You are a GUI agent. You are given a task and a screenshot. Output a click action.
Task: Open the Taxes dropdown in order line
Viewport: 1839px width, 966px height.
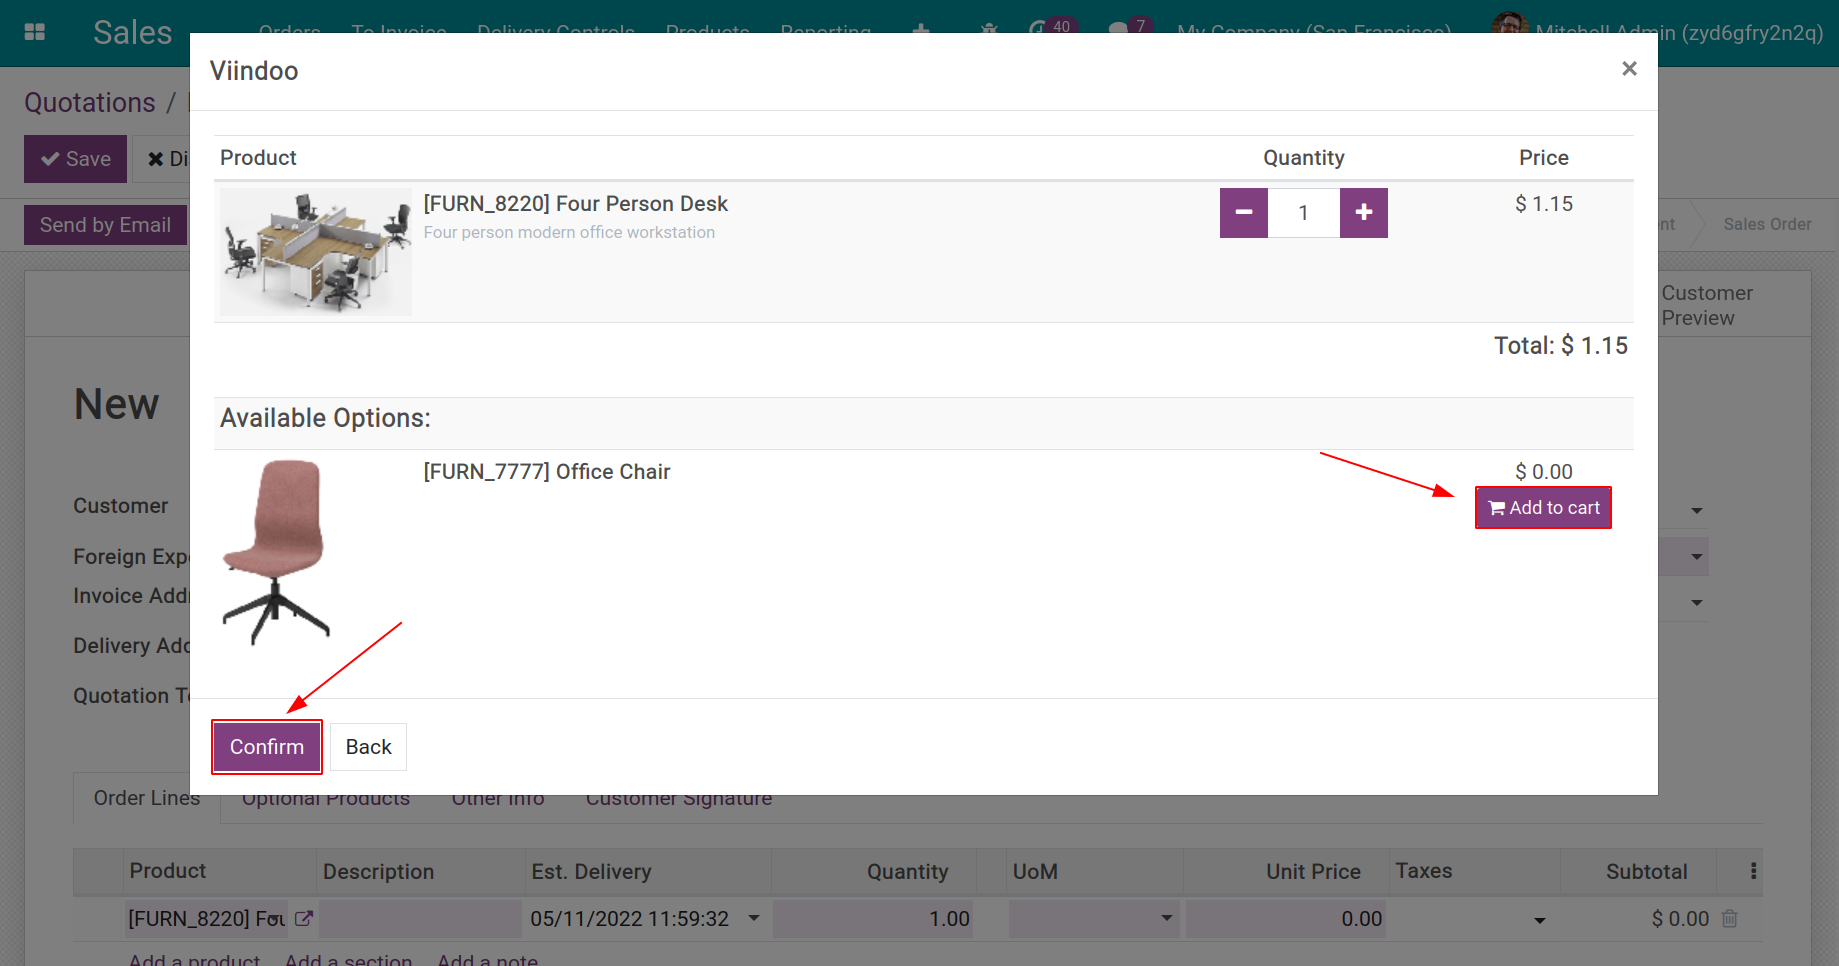coord(1540,920)
